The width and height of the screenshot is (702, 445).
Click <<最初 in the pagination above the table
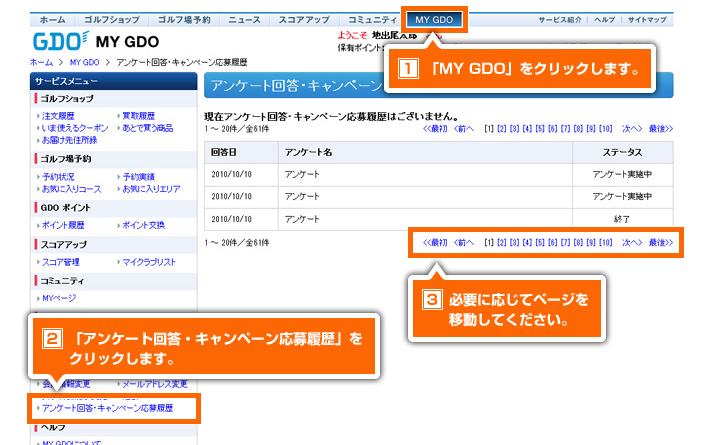pos(435,129)
